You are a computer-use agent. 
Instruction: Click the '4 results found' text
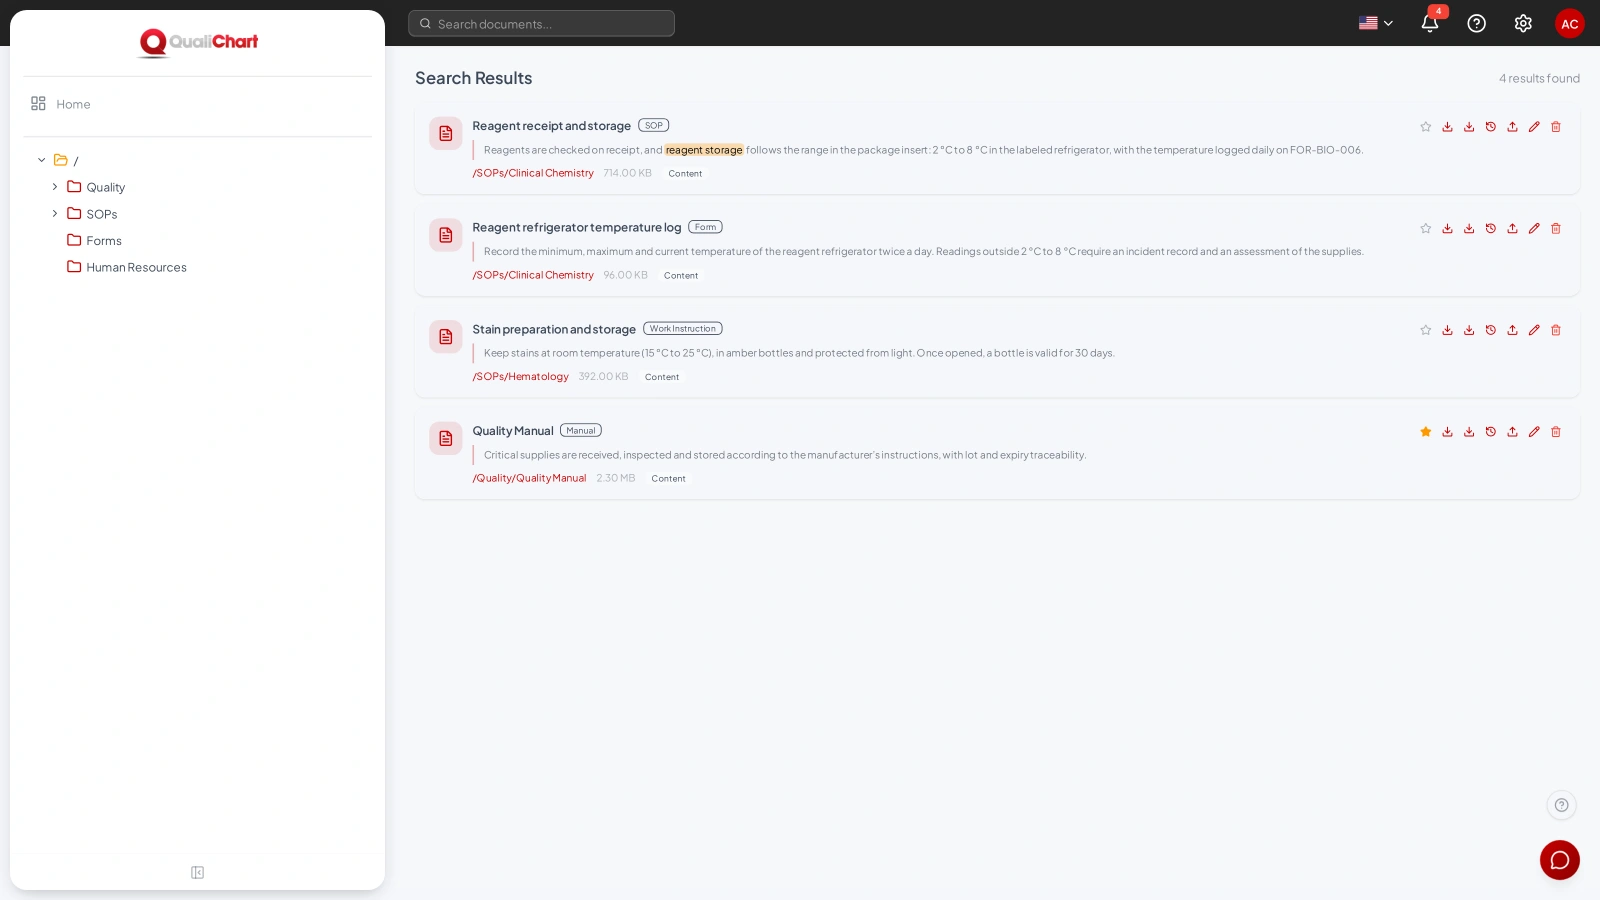1539,78
